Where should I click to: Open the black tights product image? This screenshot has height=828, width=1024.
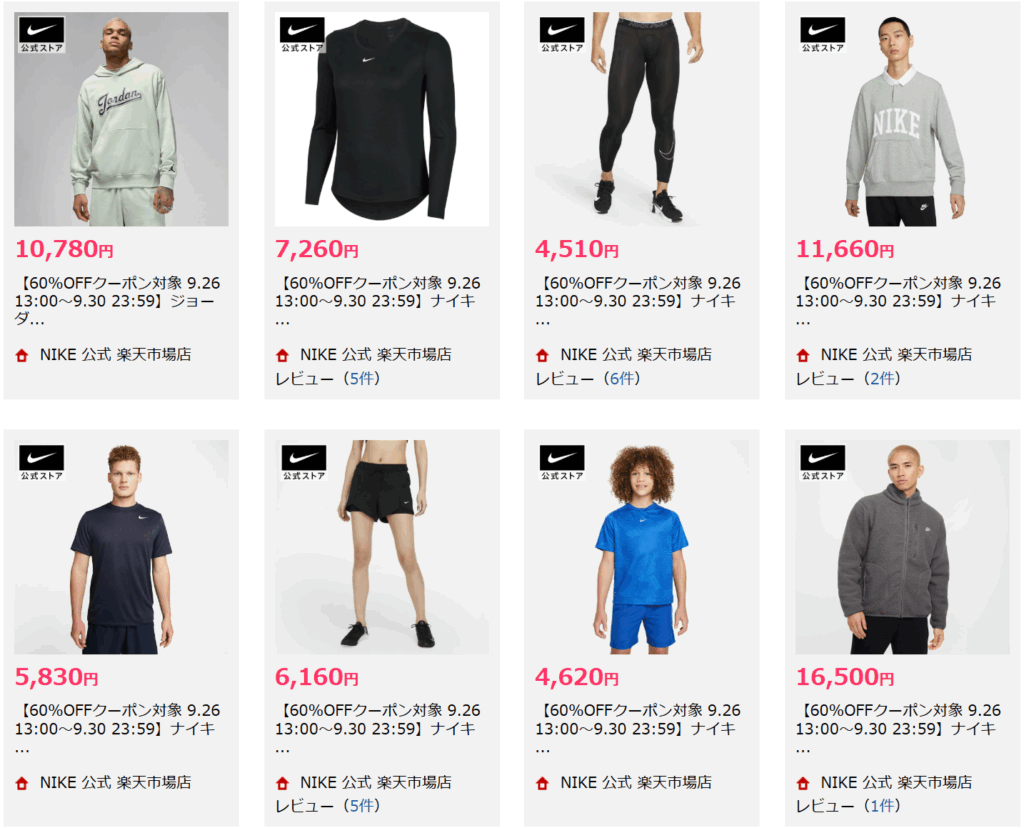(x=641, y=119)
